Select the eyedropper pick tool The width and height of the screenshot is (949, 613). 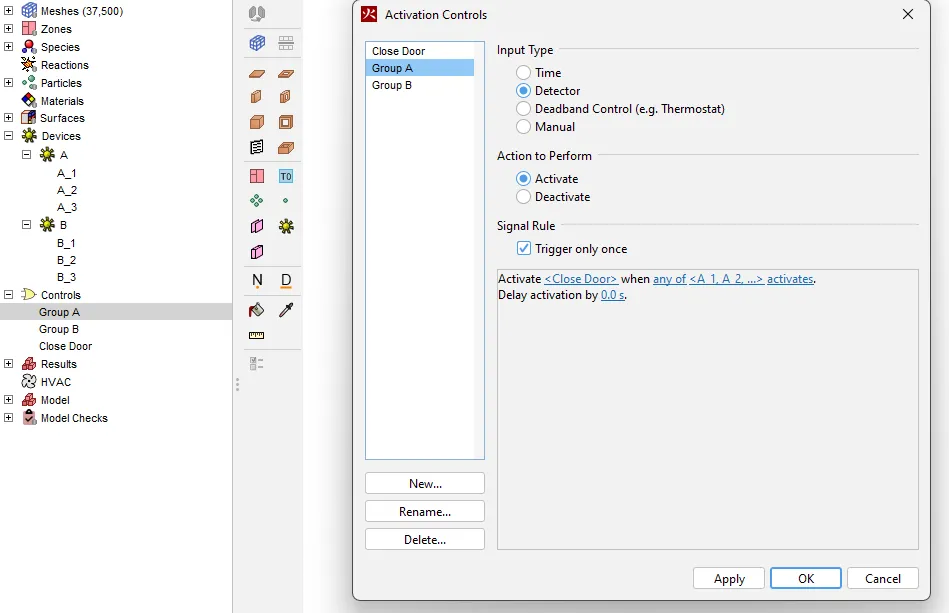(286, 310)
